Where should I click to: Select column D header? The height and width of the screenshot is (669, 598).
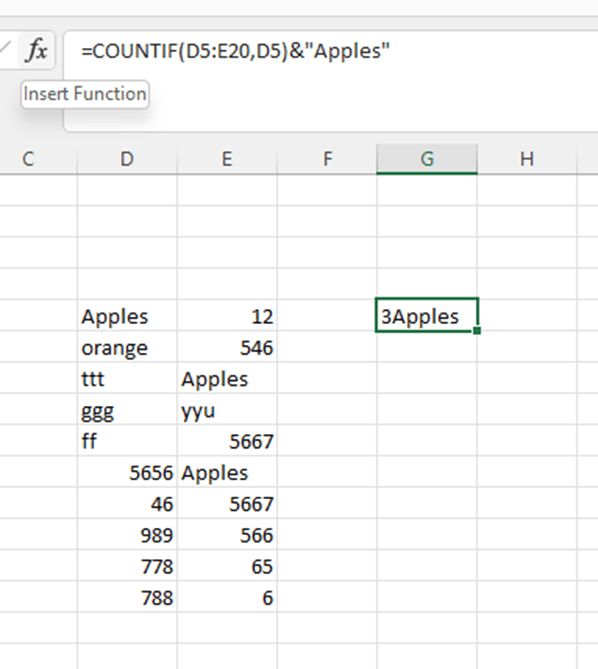[x=127, y=159]
